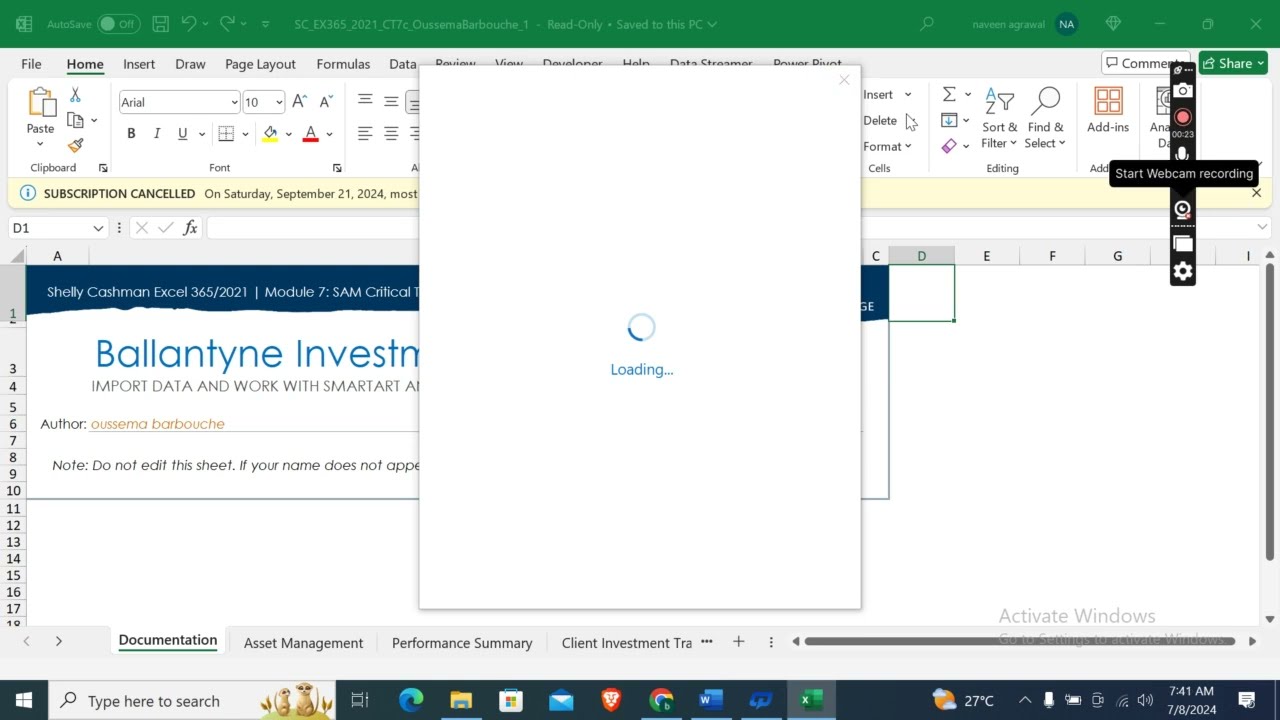This screenshot has width=1280, height=720.
Task: Click the AutoSum sigma icon
Action: tap(949, 94)
